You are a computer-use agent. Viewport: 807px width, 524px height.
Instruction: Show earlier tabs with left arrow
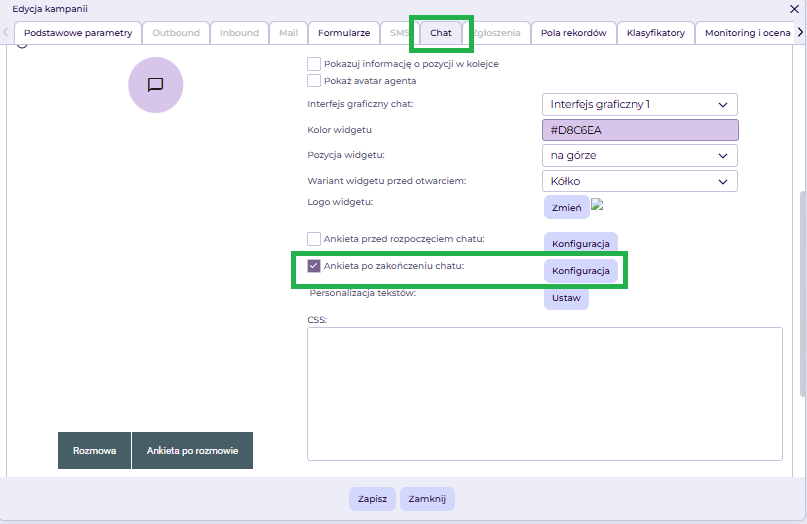pyautogui.click(x=6, y=32)
